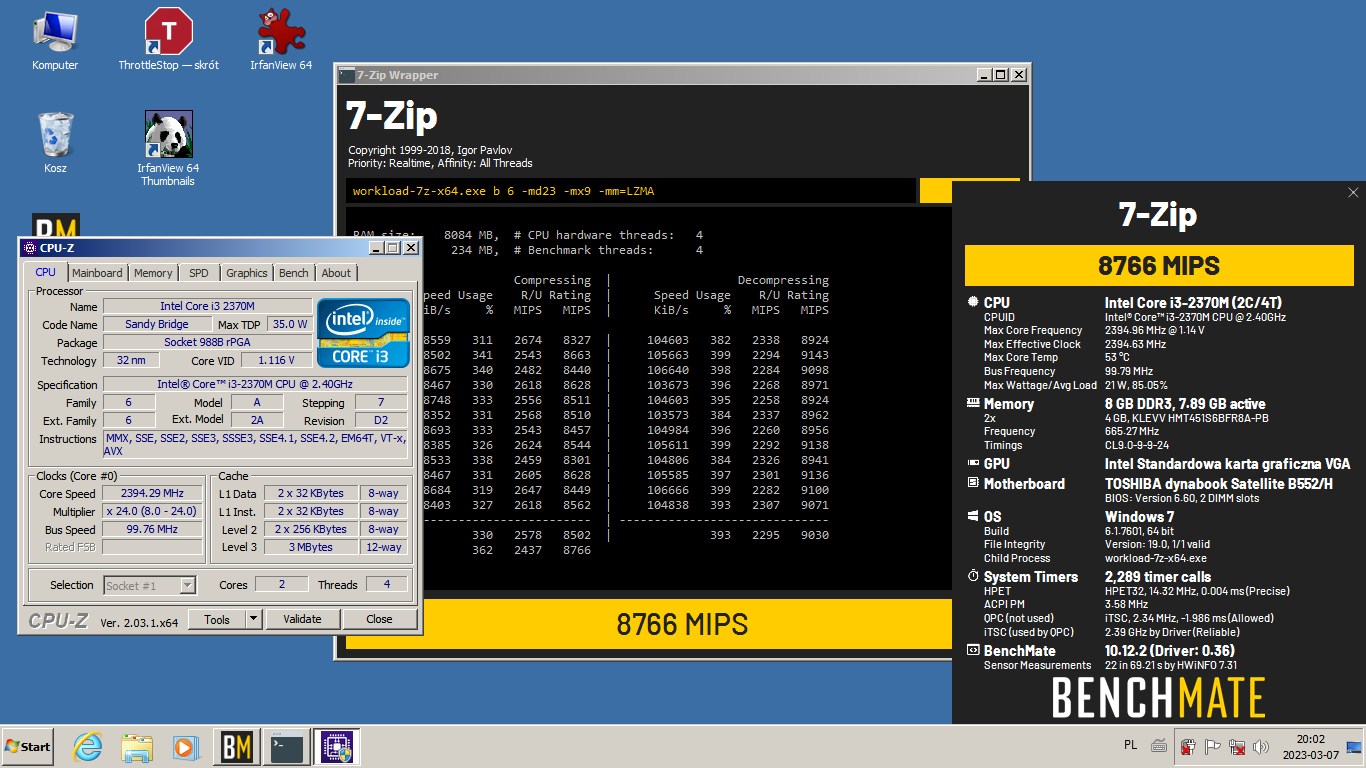
Task: Click the CPU section icon in BenchMate
Action: pyautogui.click(x=973, y=301)
